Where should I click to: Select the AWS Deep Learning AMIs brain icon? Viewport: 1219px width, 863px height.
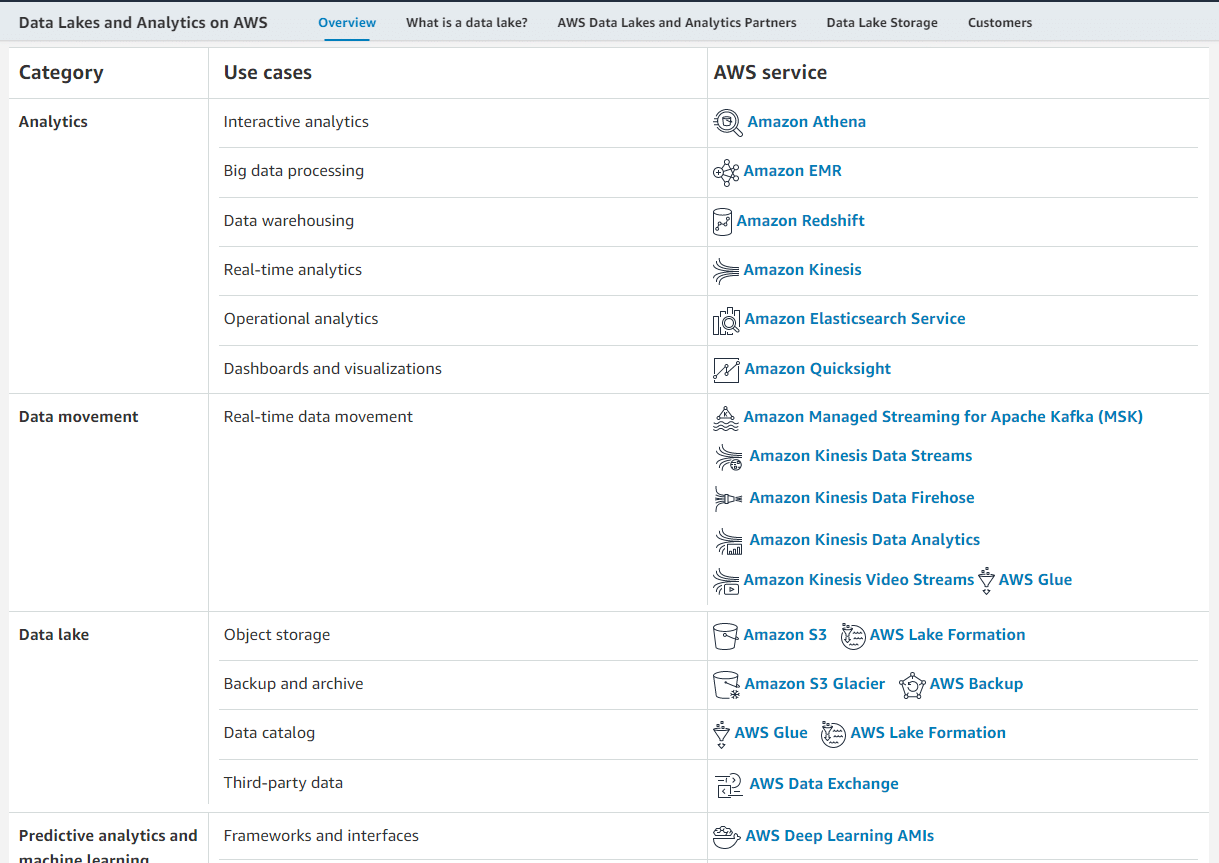point(726,836)
